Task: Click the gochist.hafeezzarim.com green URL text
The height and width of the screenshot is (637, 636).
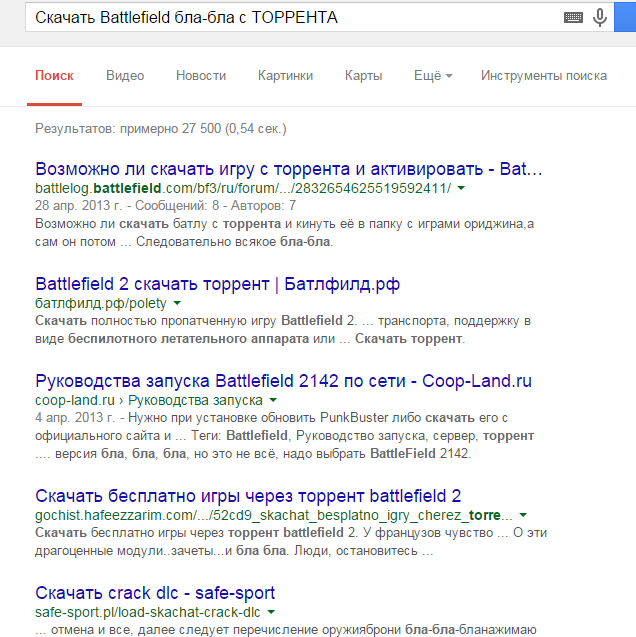Action: [x=274, y=516]
